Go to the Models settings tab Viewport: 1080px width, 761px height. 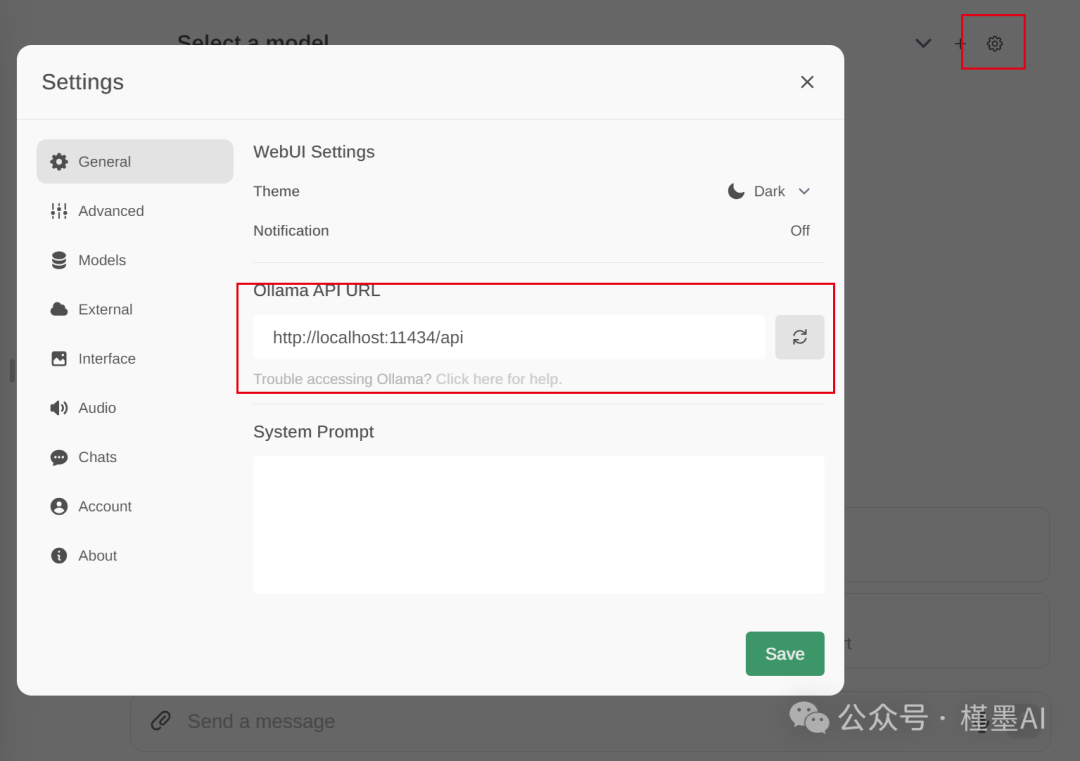click(x=135, y=260)
